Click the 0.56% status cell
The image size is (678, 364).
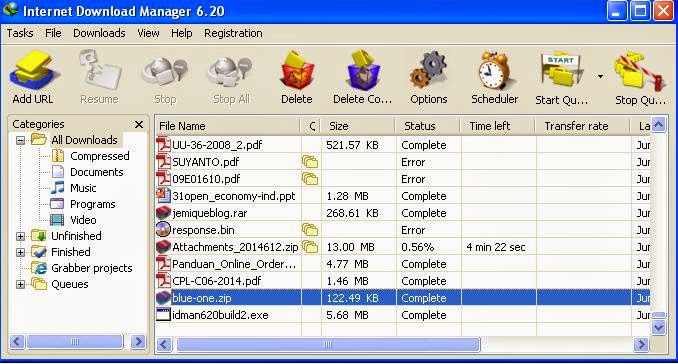(417, 247)
